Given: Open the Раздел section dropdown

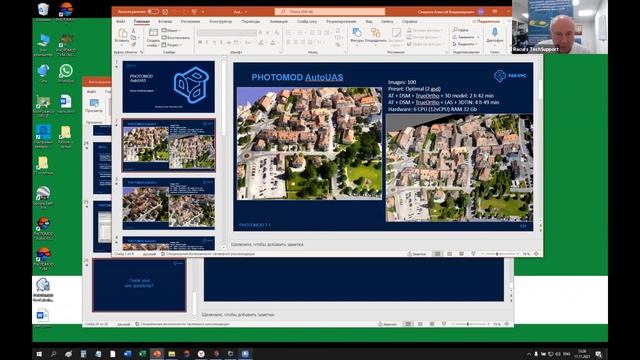Looking at the screenshot, I should point(171,45).
